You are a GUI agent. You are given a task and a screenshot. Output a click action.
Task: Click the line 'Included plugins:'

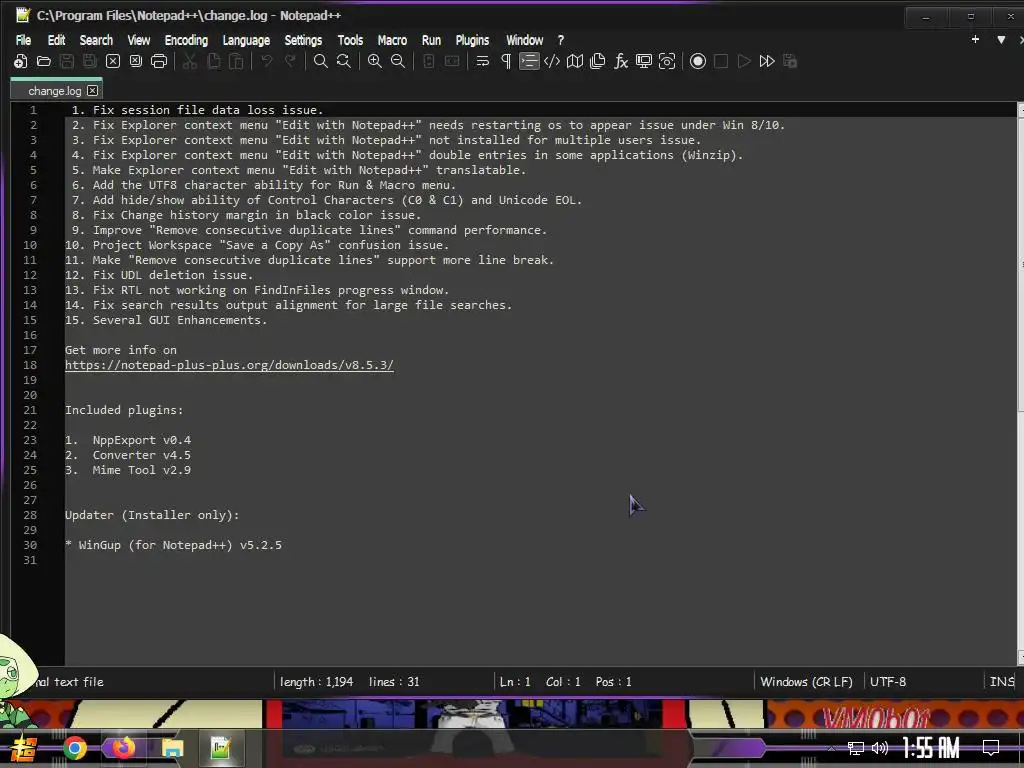124,410
